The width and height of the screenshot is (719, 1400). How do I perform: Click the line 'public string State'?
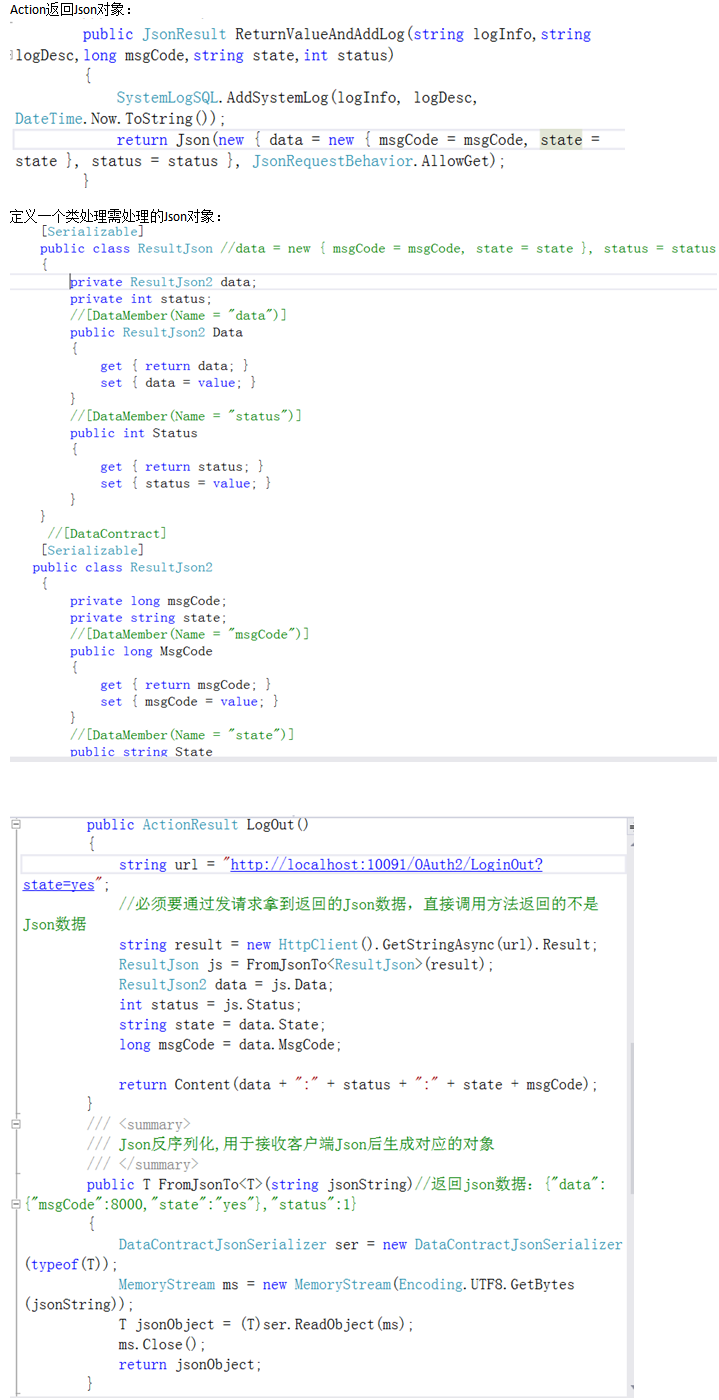pyautogui.click(x=141, y=751)
